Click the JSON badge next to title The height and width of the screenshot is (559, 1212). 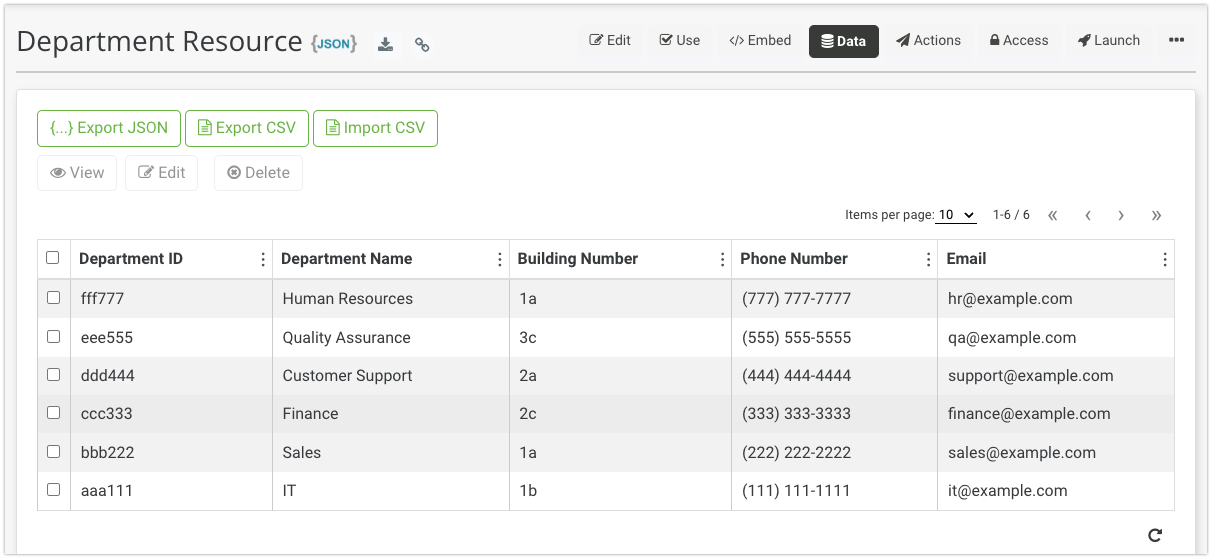pyautogui.click(x=334, y=43)
